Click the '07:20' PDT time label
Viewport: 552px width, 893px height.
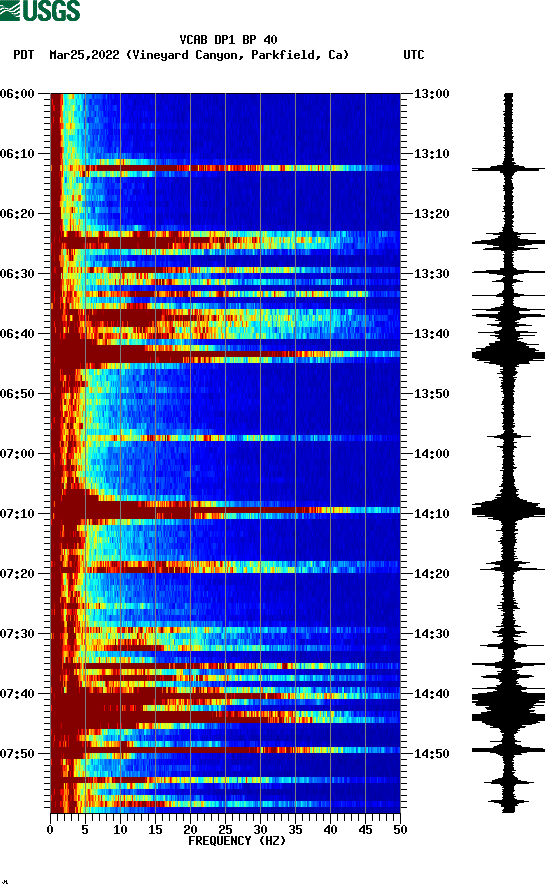point(17,574)
